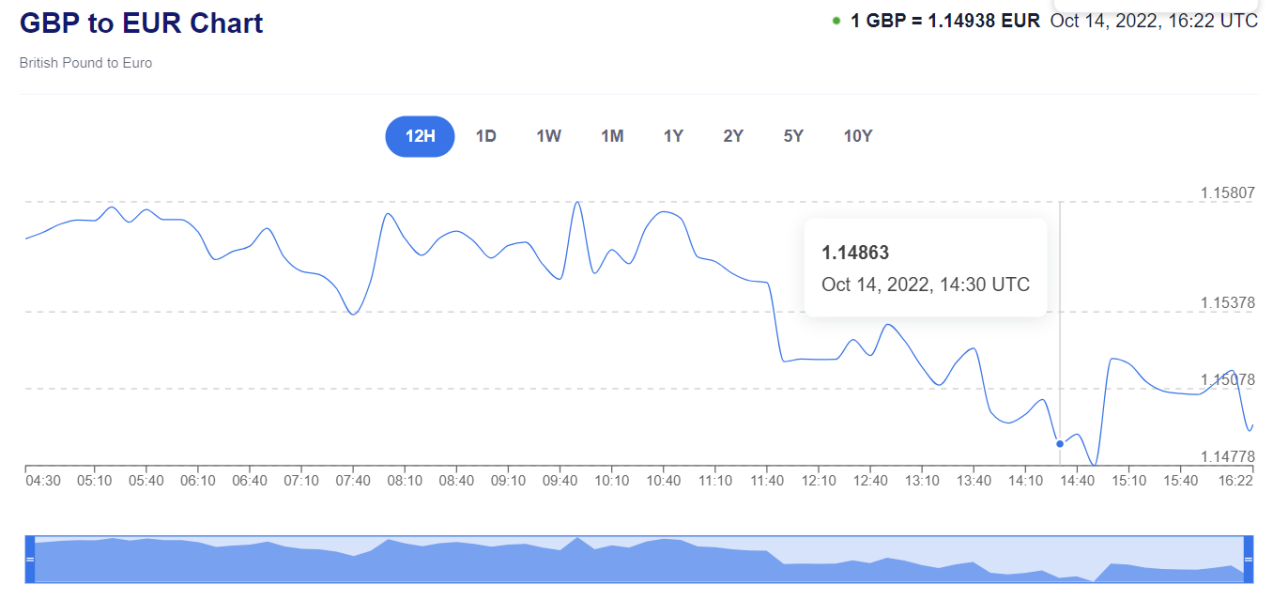The height and width of the screenshot is (600, 1273).
Task: Show the 1M time range
Action: [612, 137]
